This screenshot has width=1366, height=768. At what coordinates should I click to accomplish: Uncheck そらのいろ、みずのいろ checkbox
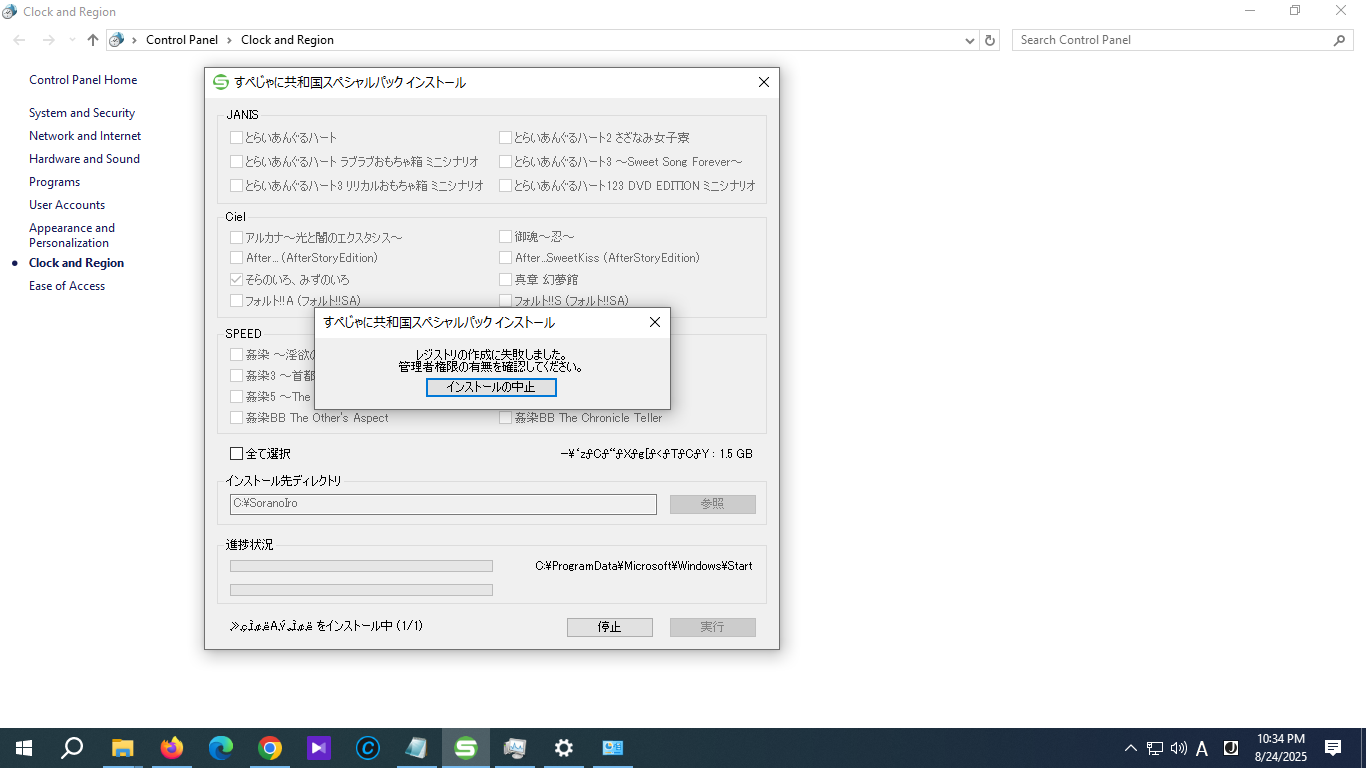236,280
